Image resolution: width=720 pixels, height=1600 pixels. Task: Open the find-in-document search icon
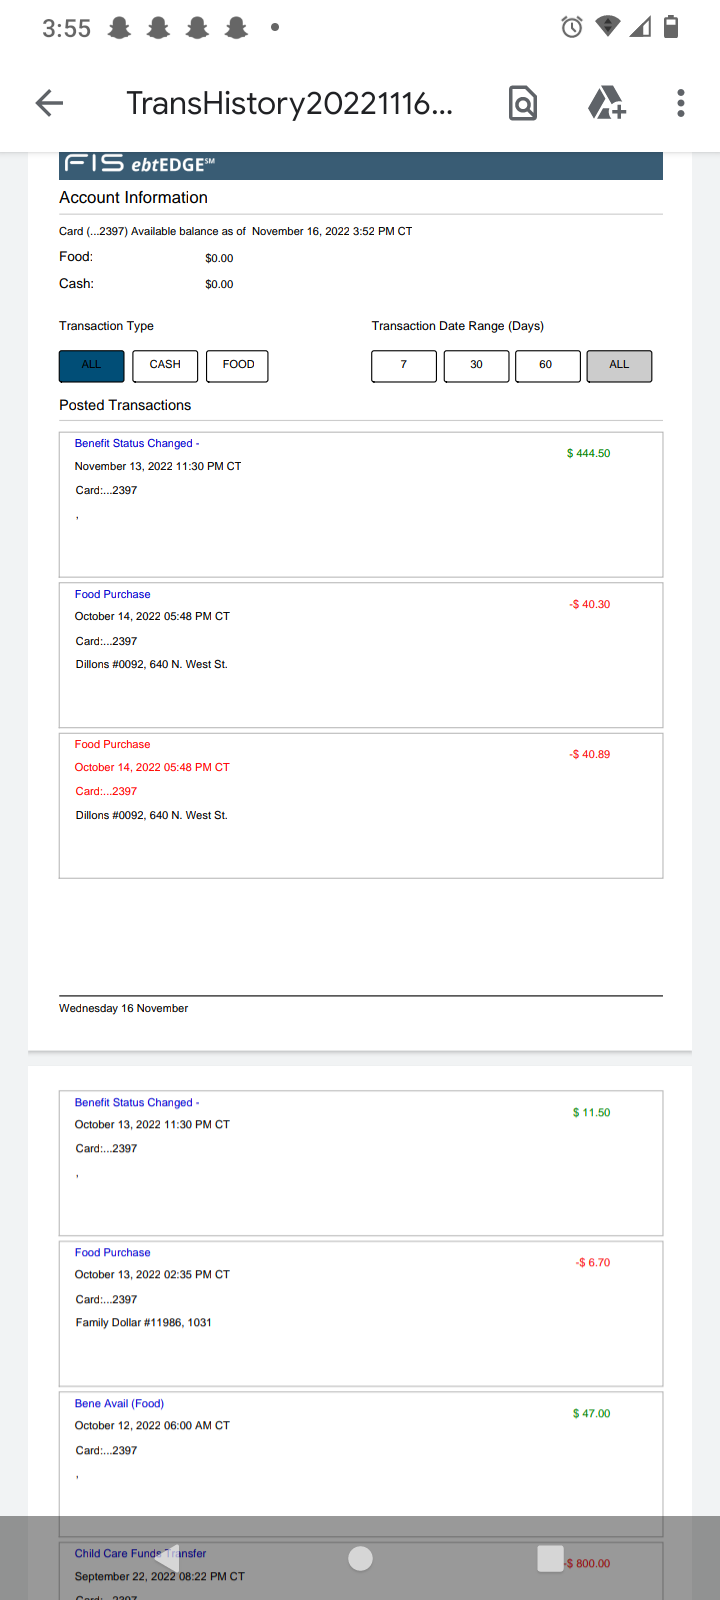pos(523,102)
